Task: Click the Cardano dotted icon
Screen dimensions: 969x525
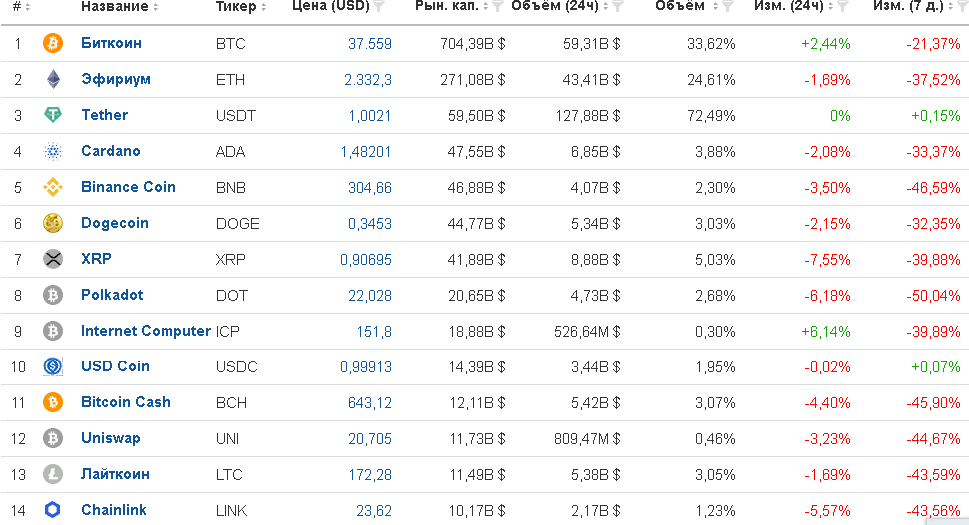Action: (53, 151)
